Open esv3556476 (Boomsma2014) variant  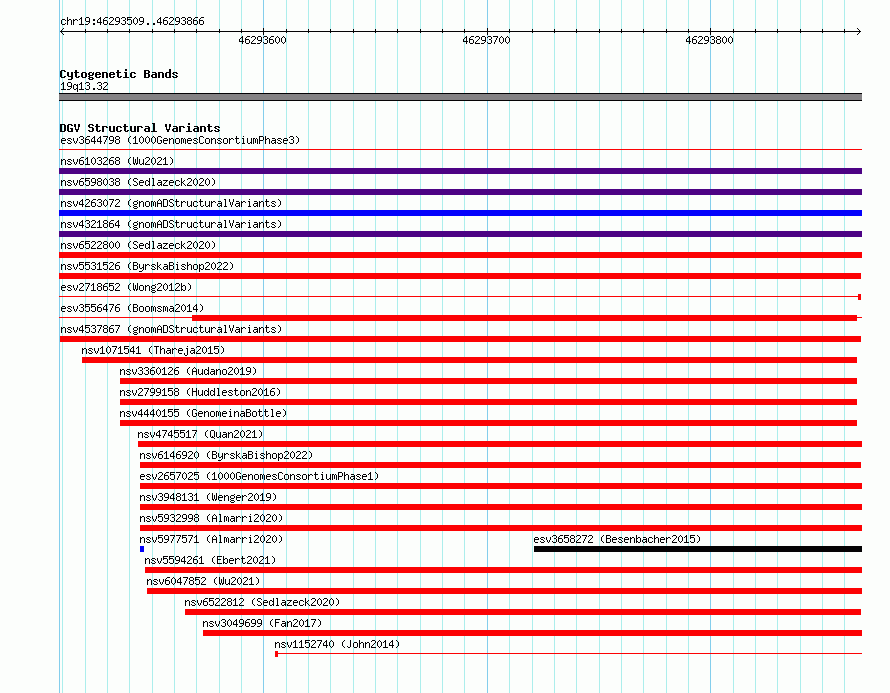point(132,308)
